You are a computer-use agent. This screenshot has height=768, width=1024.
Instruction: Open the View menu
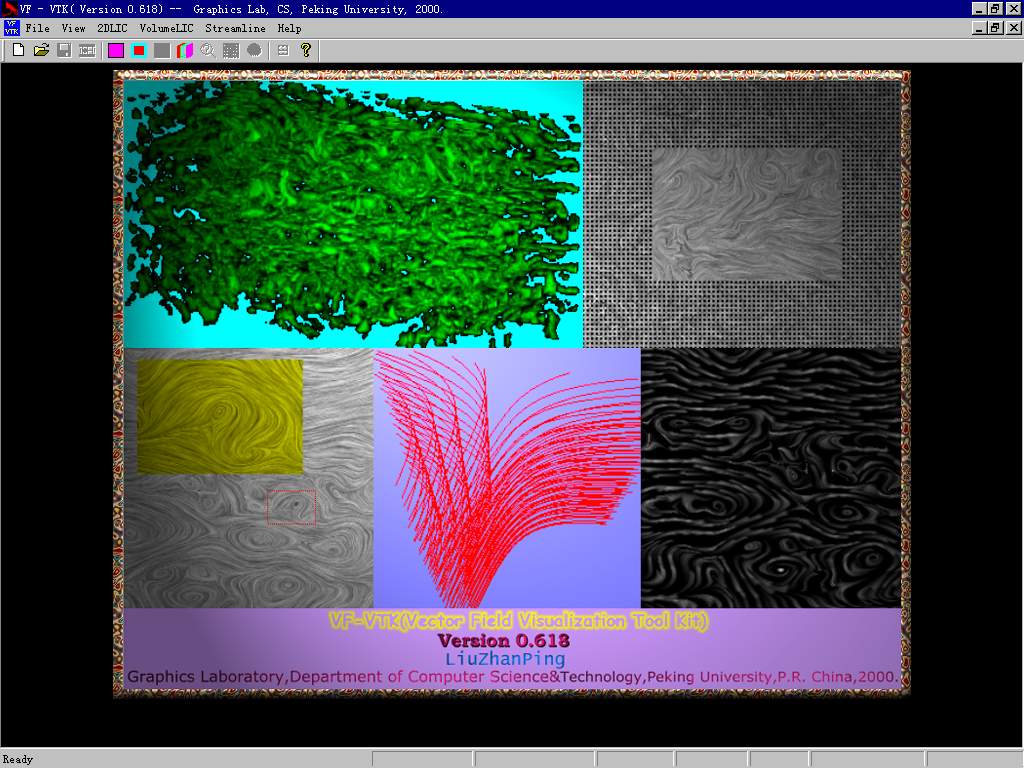pyautogui.click(x=73, y=28)
